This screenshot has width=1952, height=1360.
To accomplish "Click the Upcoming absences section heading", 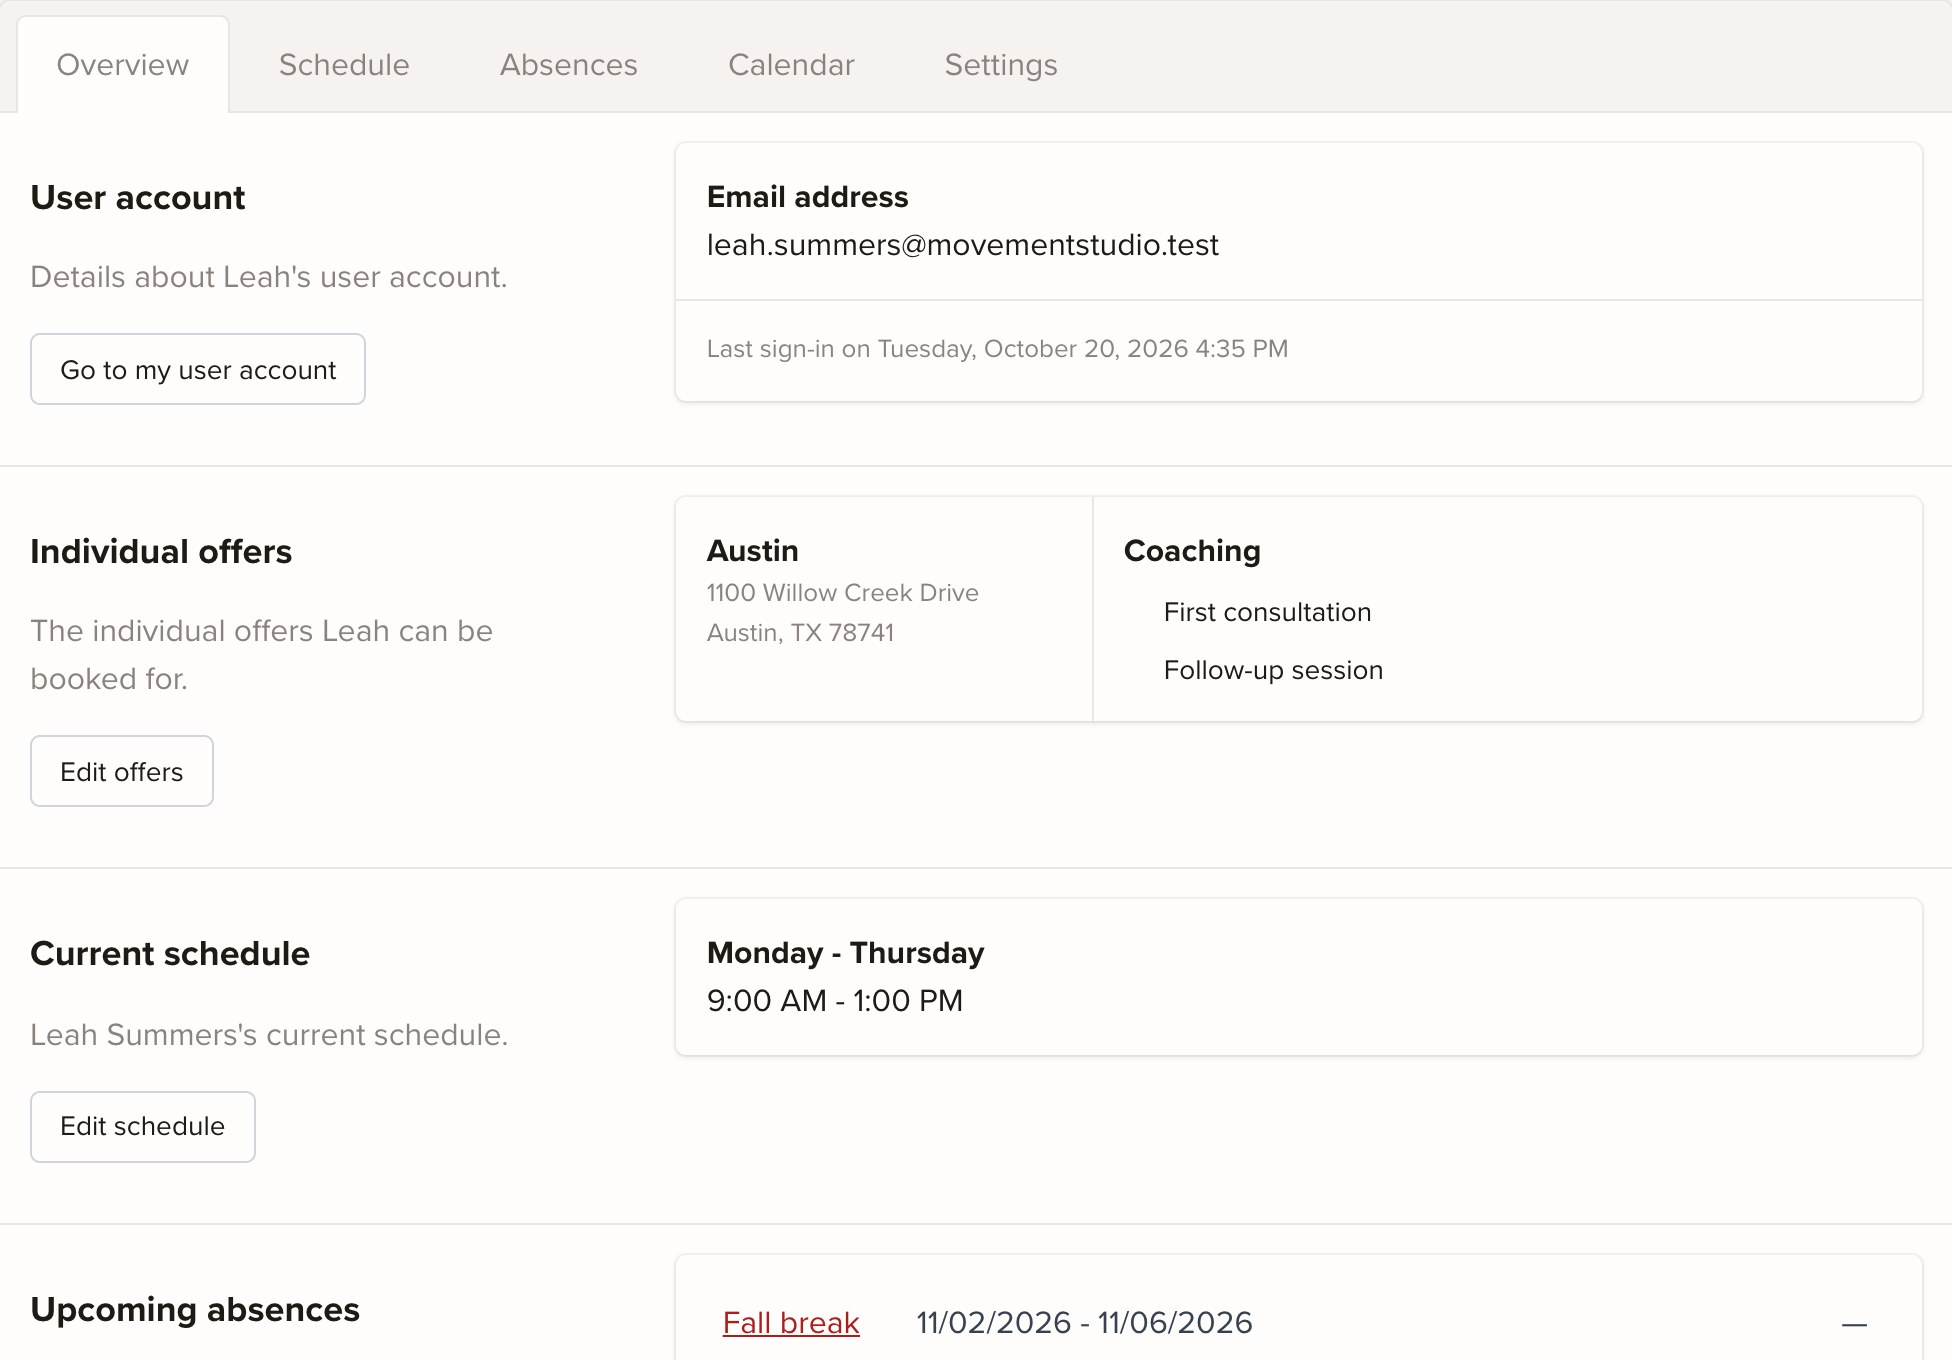I will pyautogui.click(x=195, y=1310).
